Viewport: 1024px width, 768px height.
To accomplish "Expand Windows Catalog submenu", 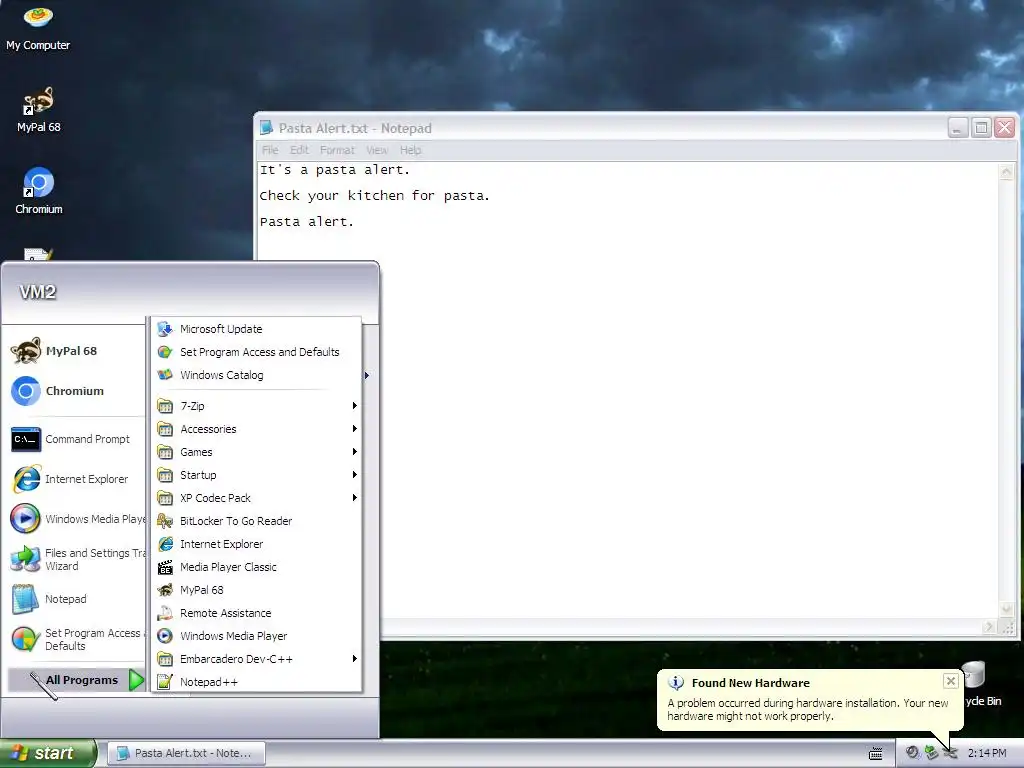I will tap(256, 375).
